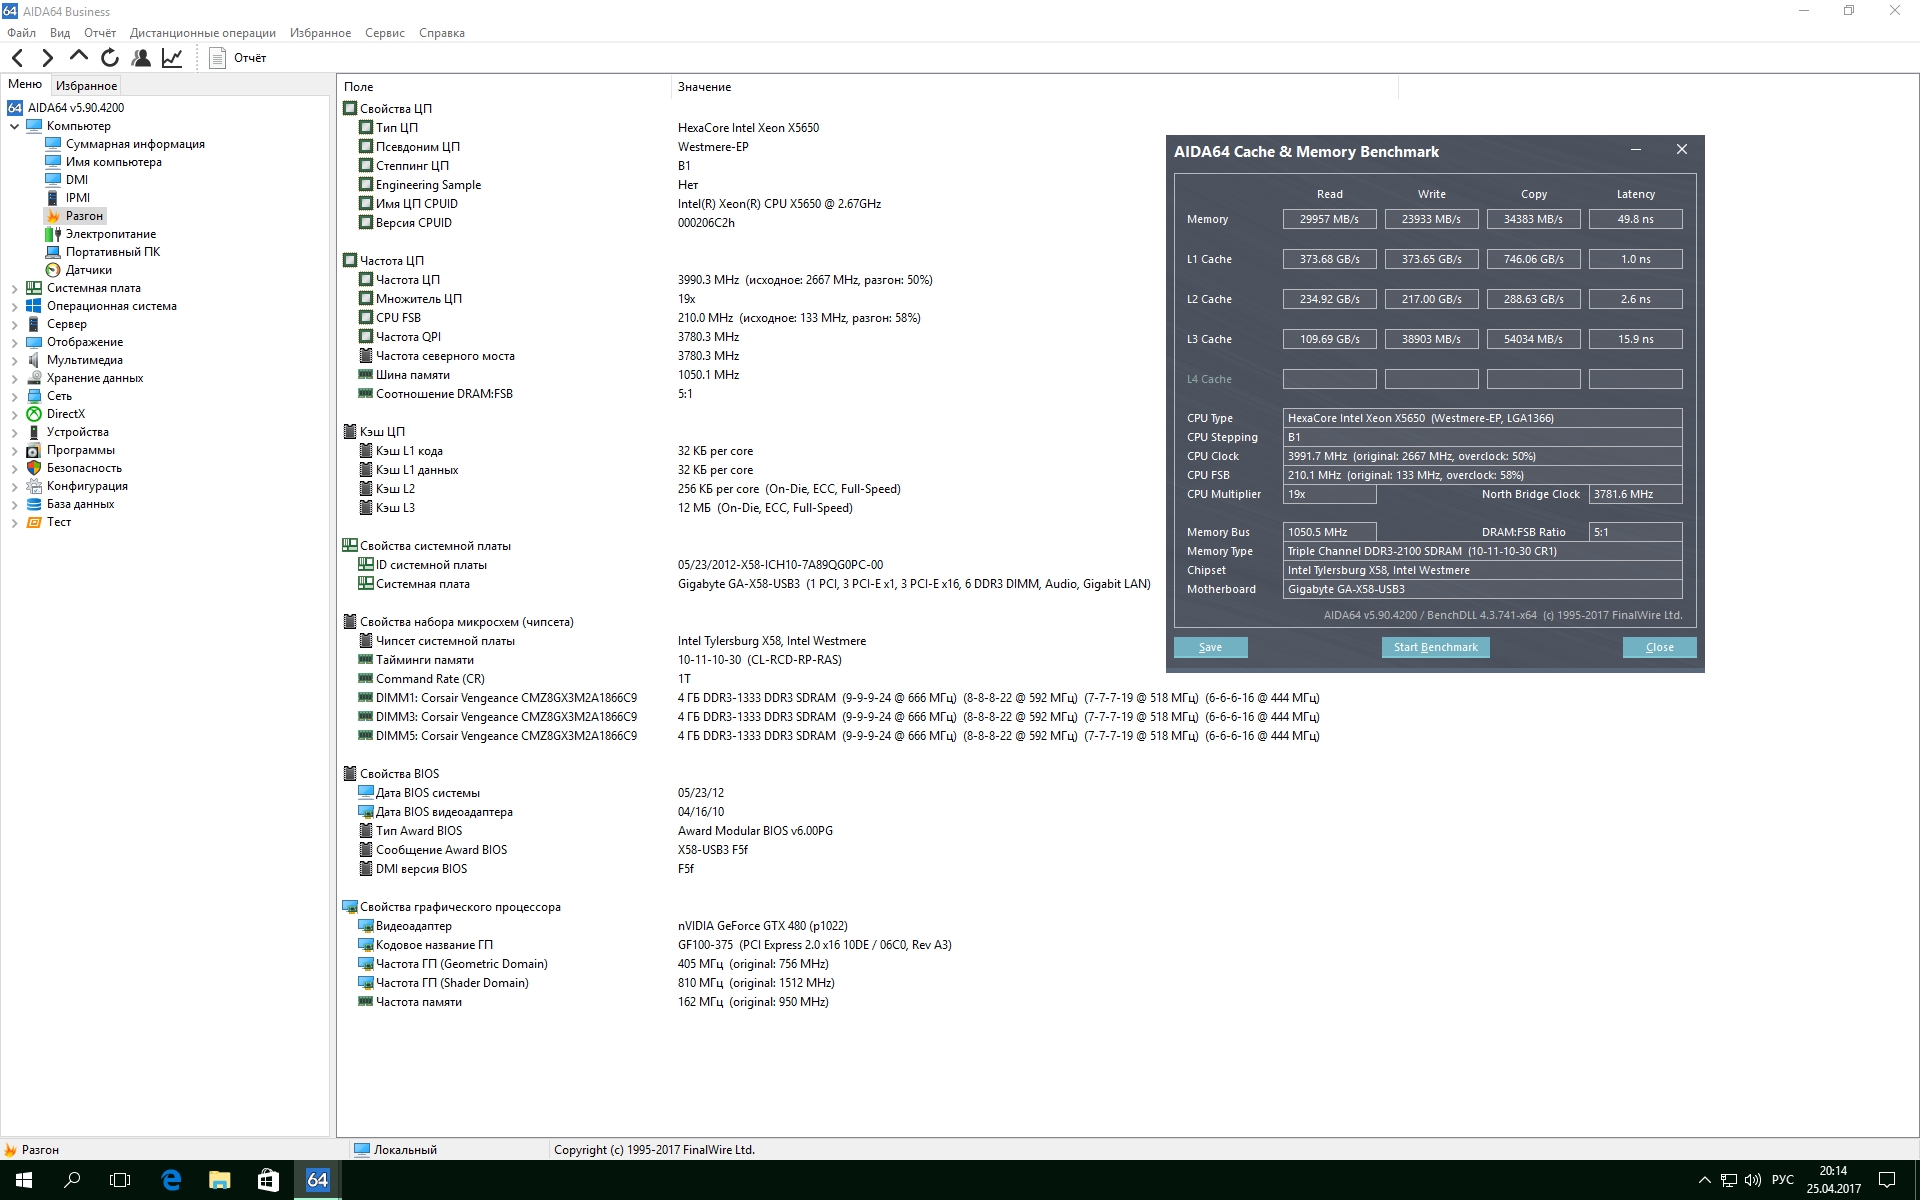
Task: Select Датчики sensors item in tree
Action: (x=88, y=270)
